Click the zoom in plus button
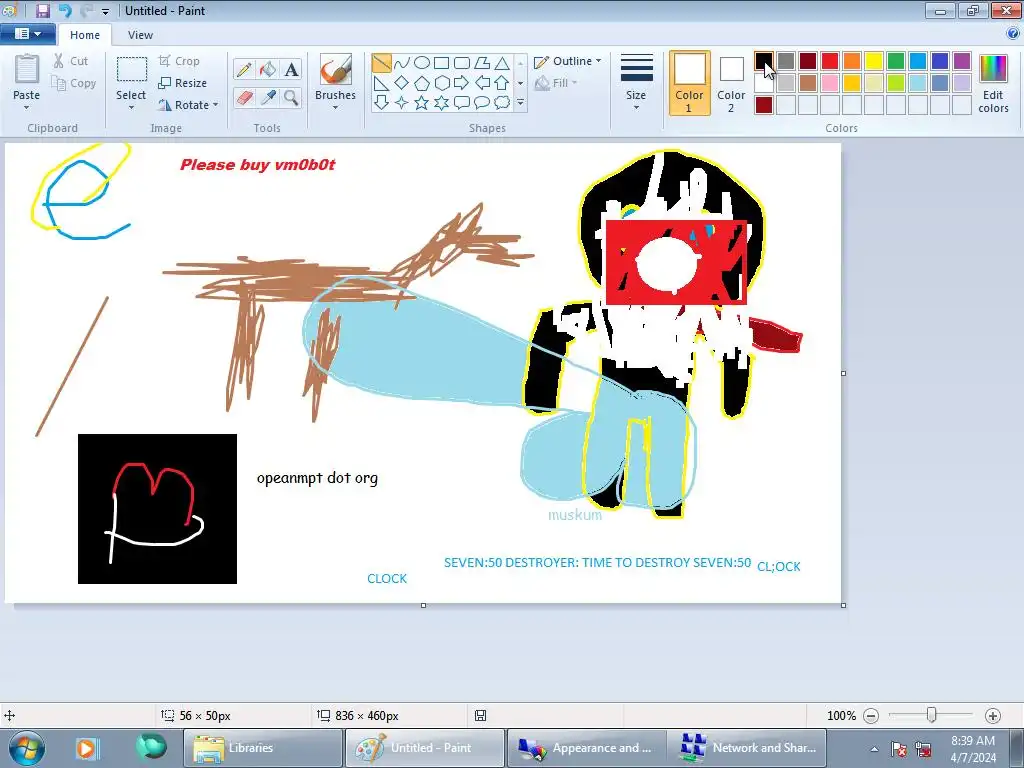 pyautogui.click(x=993, y=716)
